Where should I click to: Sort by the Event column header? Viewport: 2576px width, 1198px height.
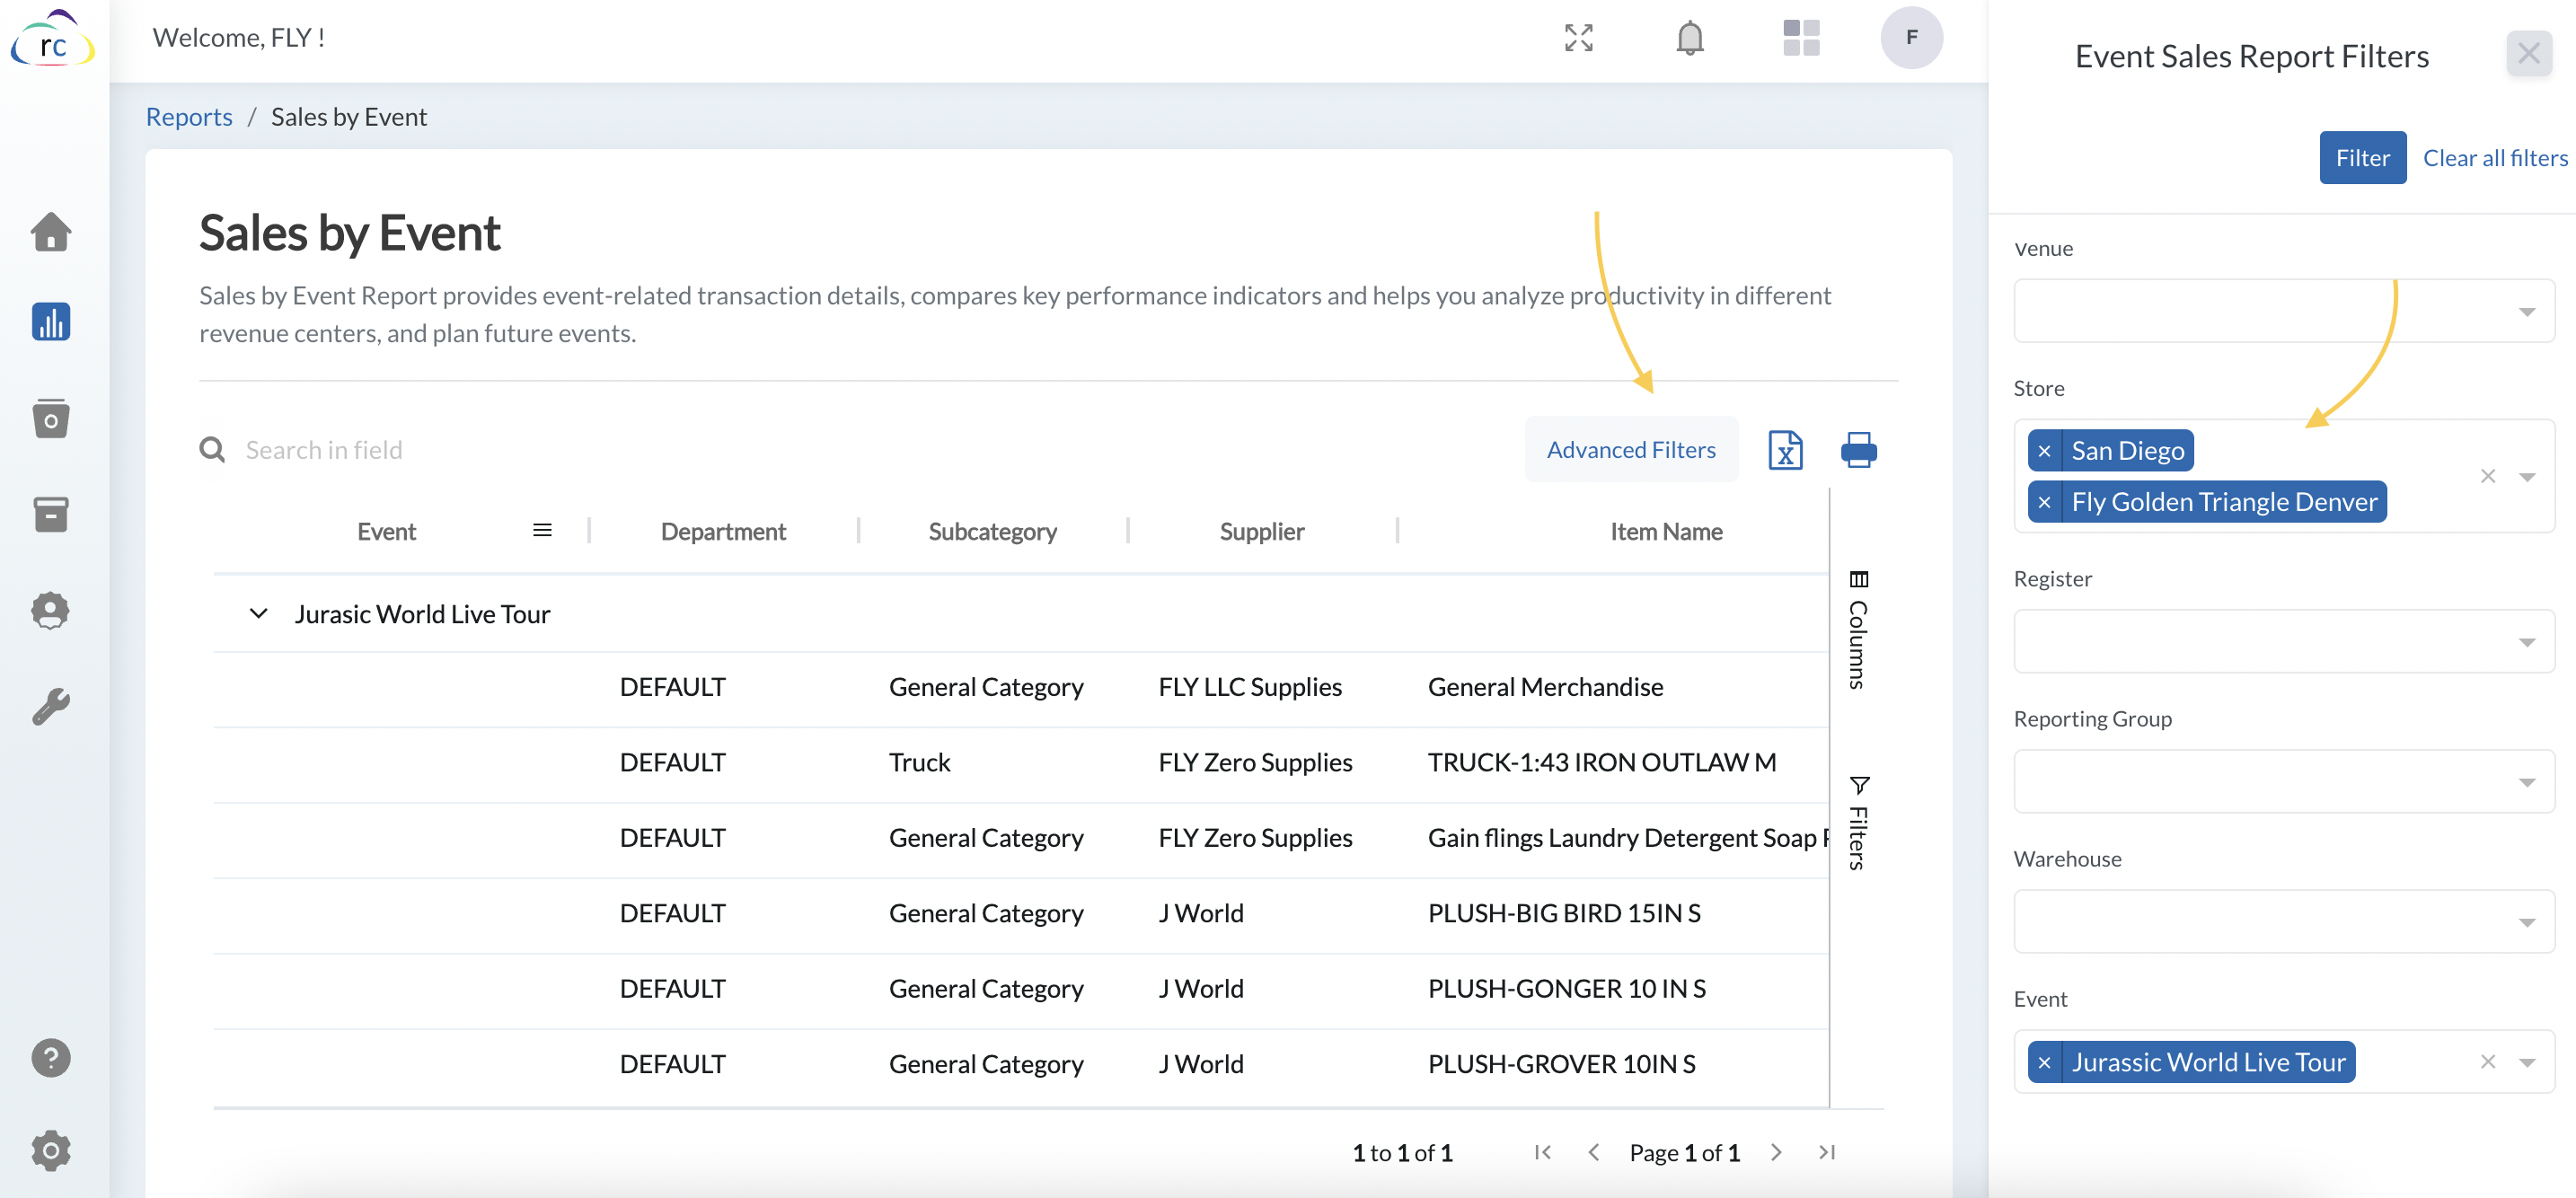click(x=386, y=531)
